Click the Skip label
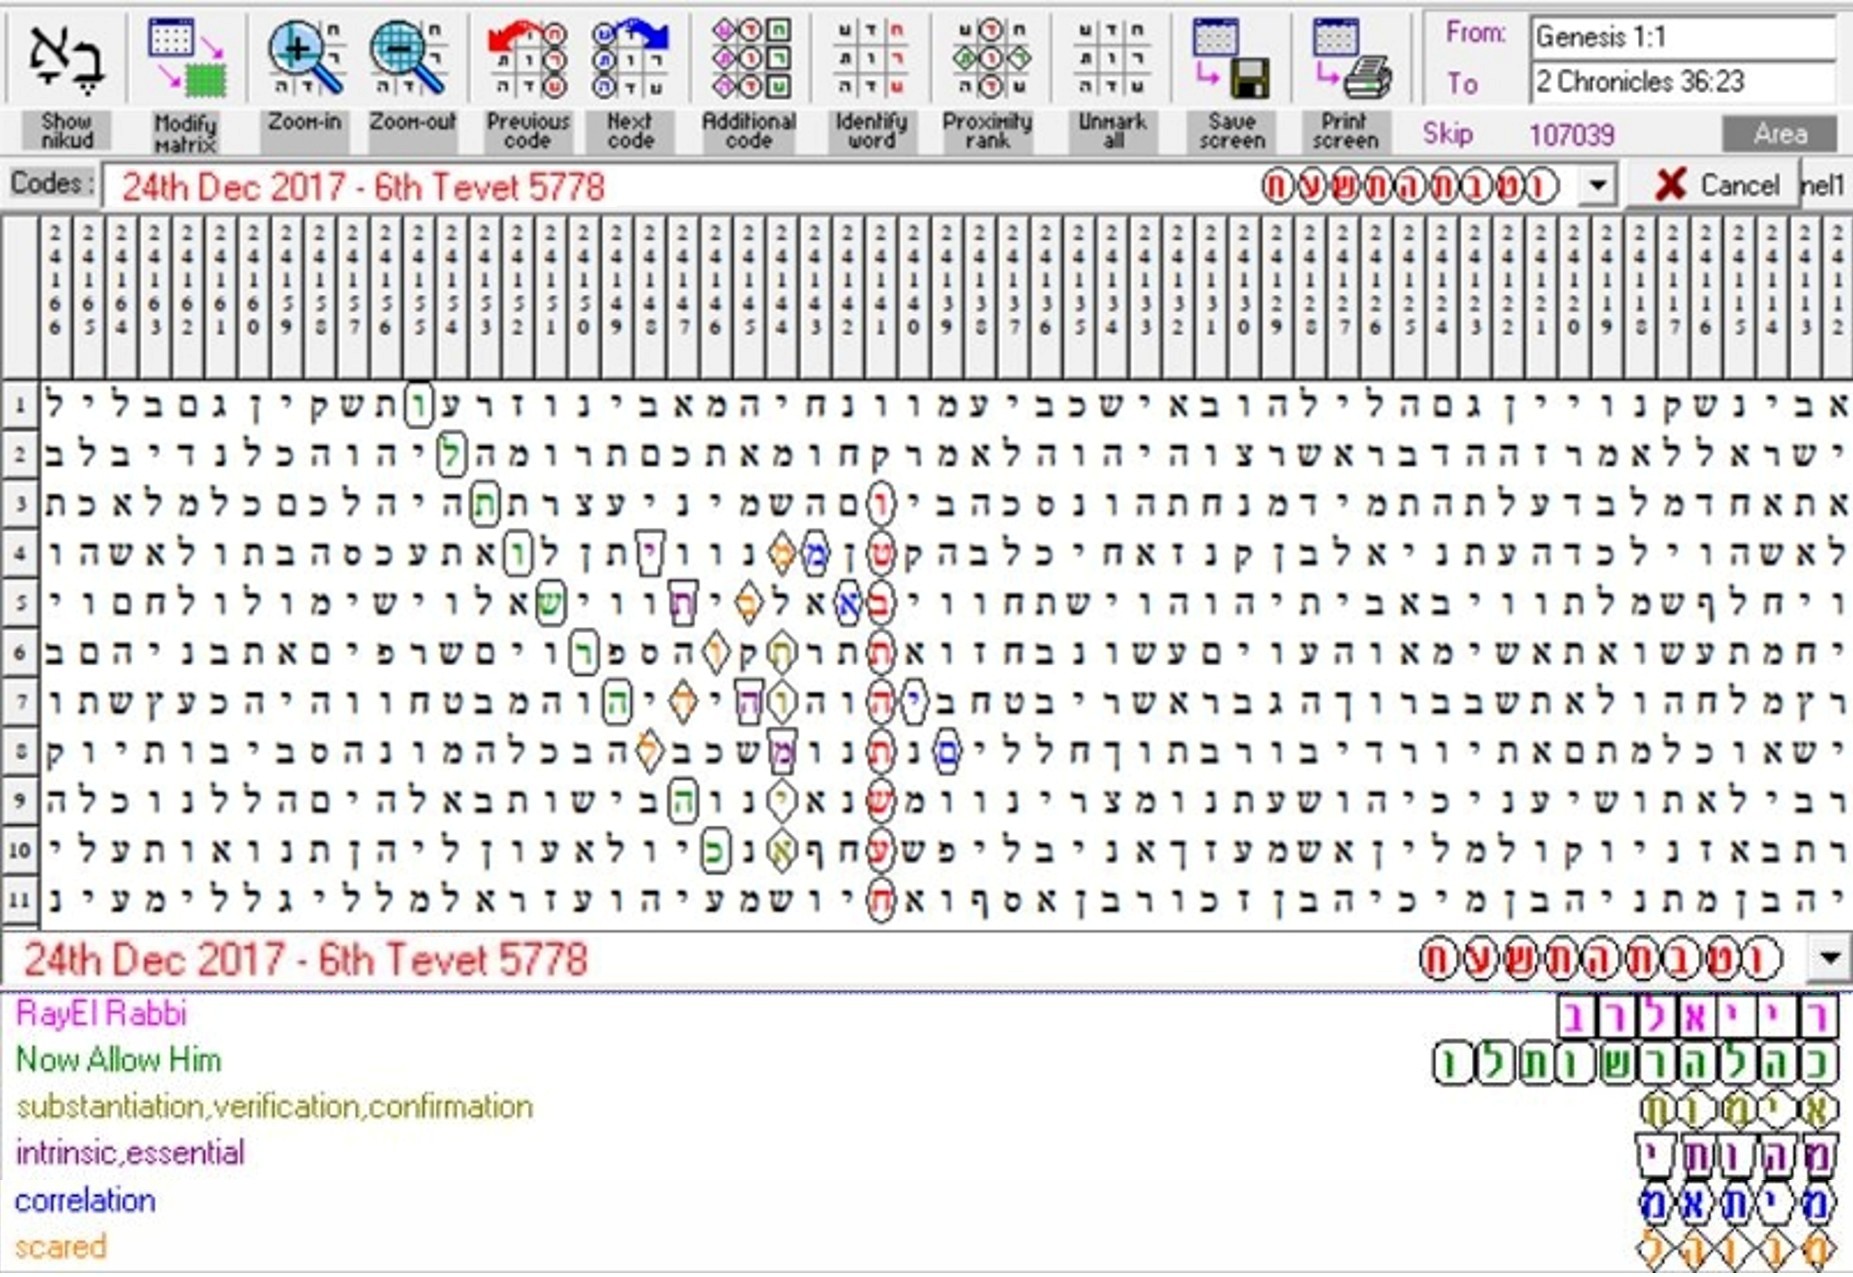The width and height of the screenshot is (1853, 1277). (x=1447, y=134)
